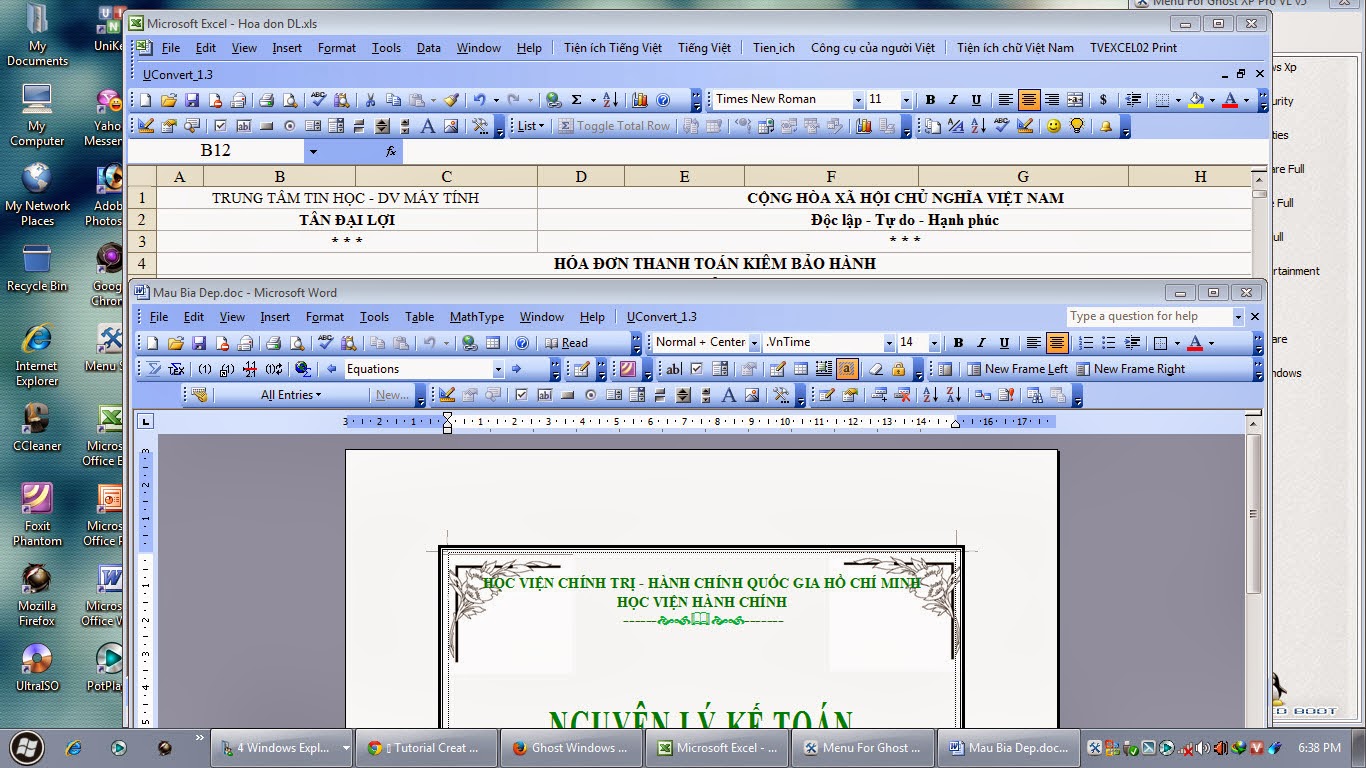This screenshot has height=768, width=1366.
Task: Click MathType TeX toggle icon in Word
Action: point(177,369)
